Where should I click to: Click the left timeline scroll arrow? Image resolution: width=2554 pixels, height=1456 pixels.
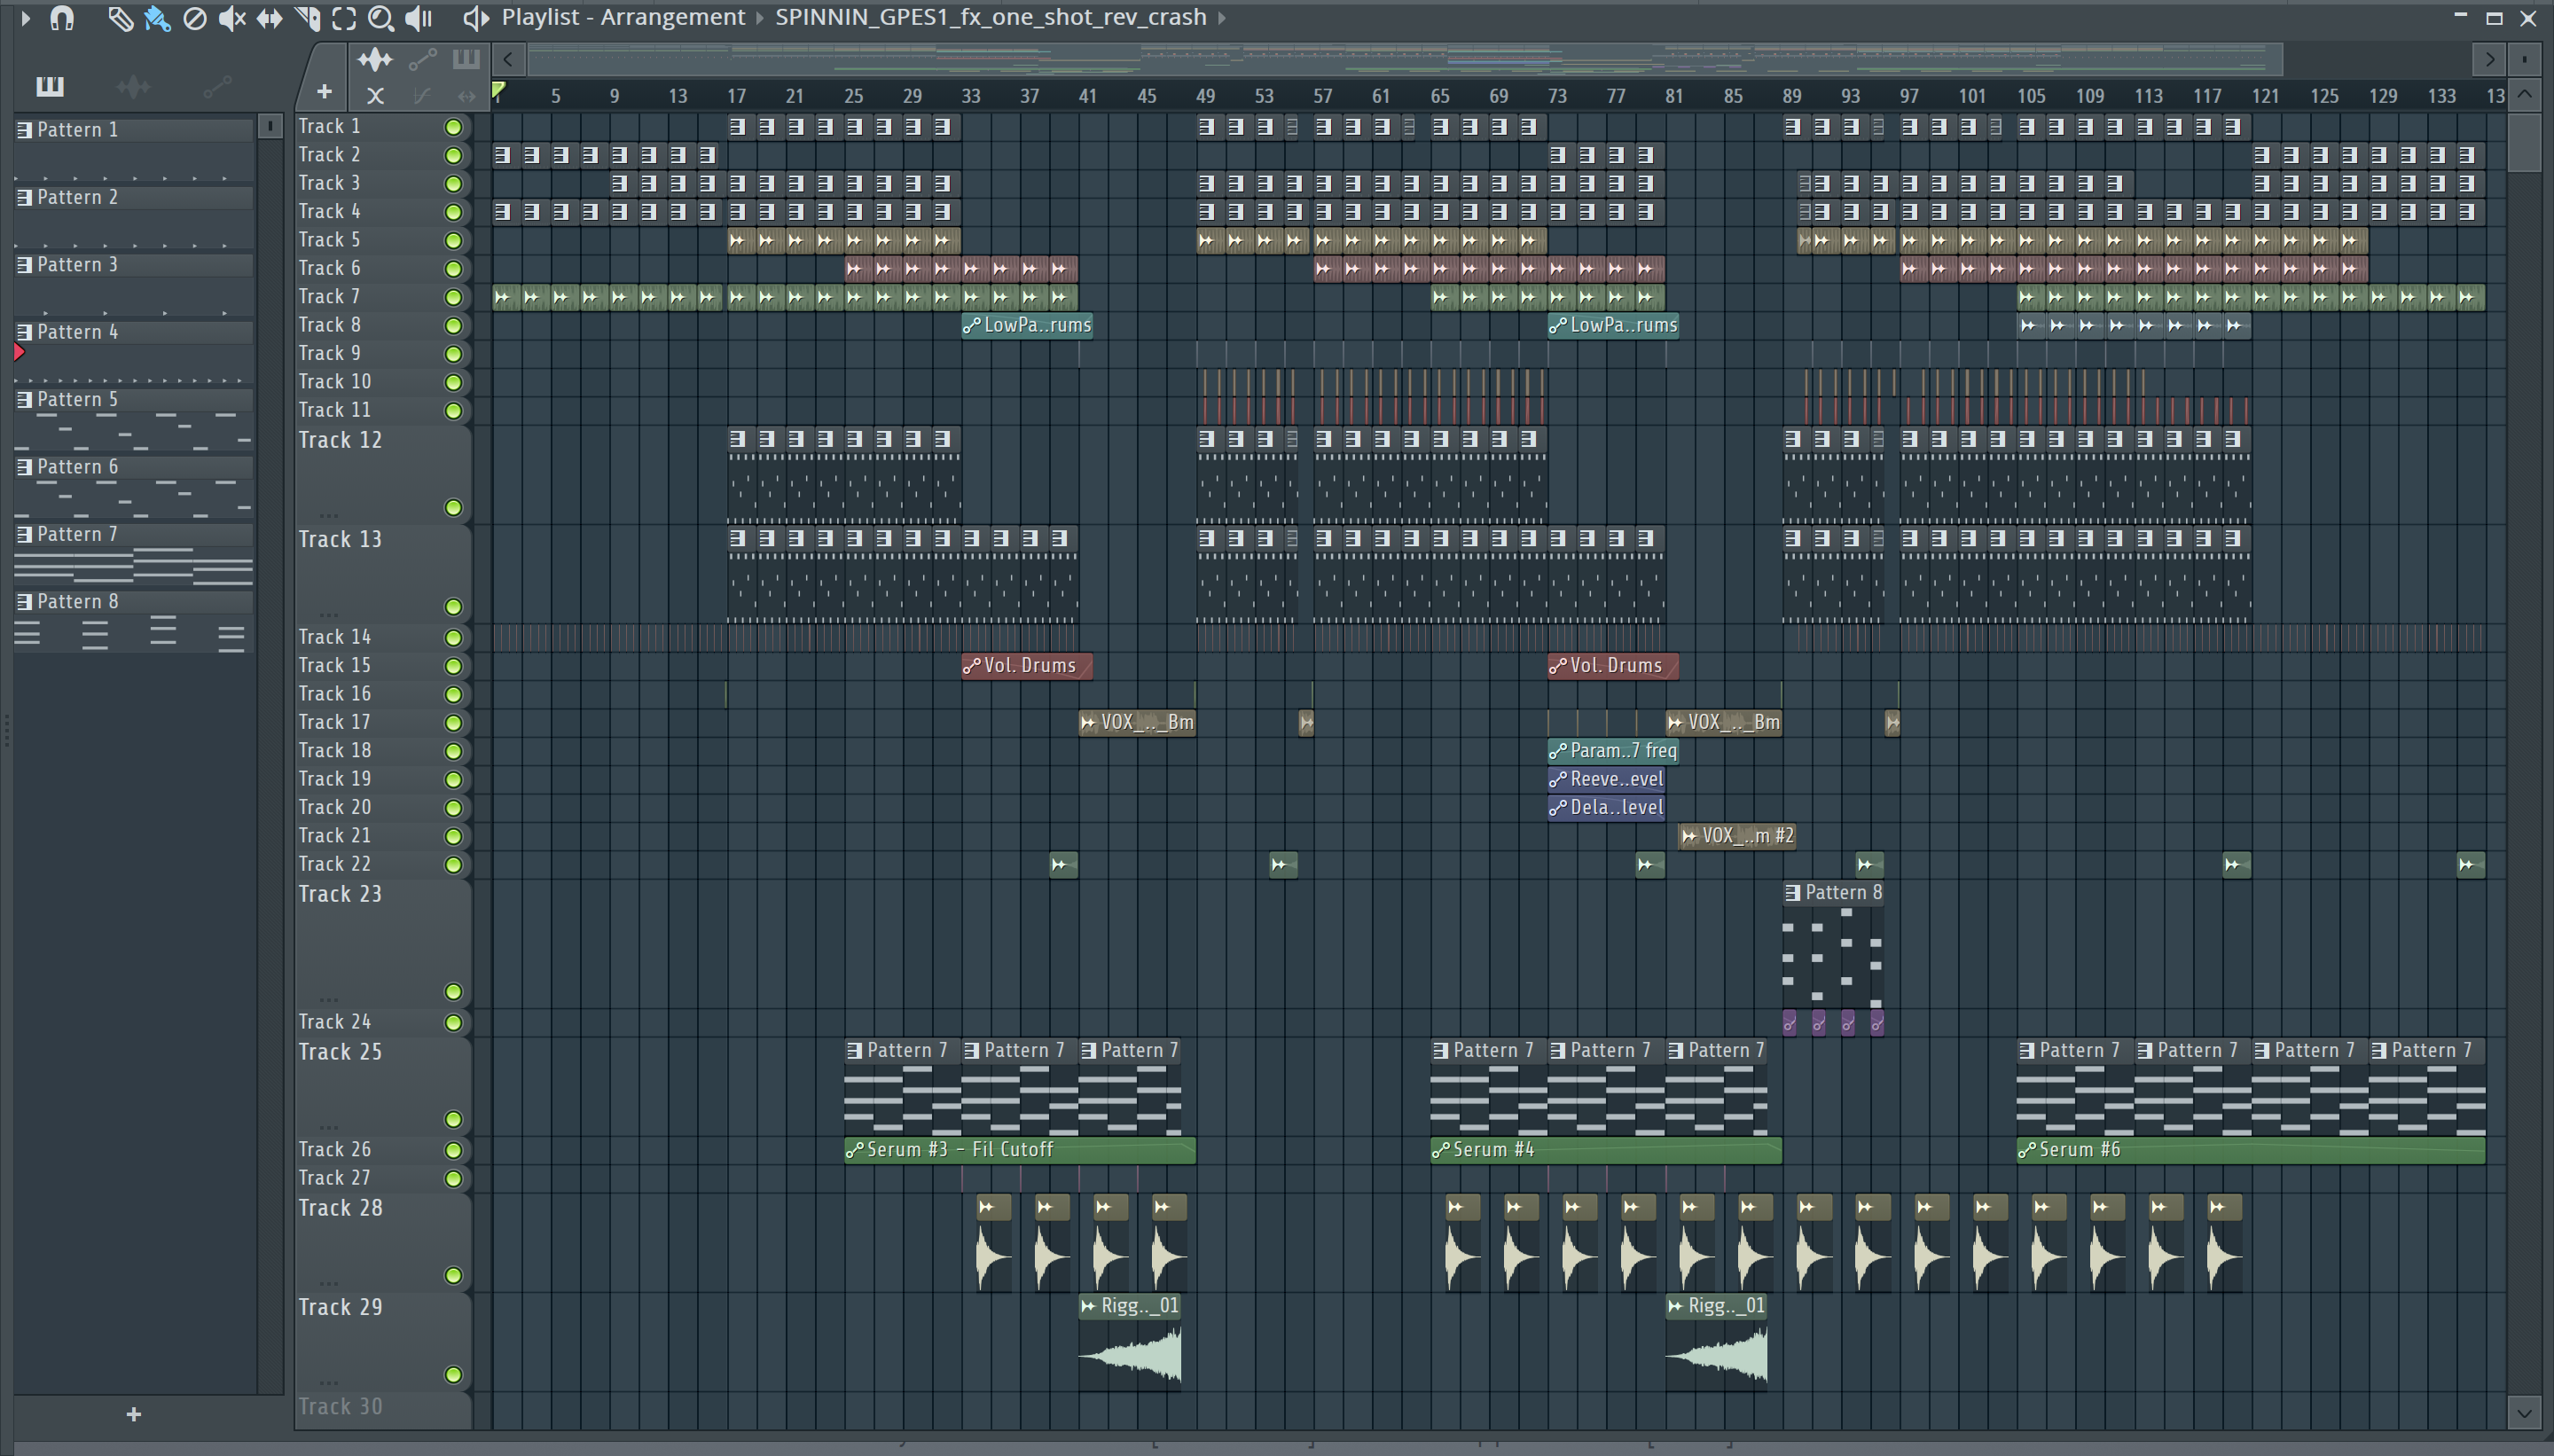(x=508, y=59)
